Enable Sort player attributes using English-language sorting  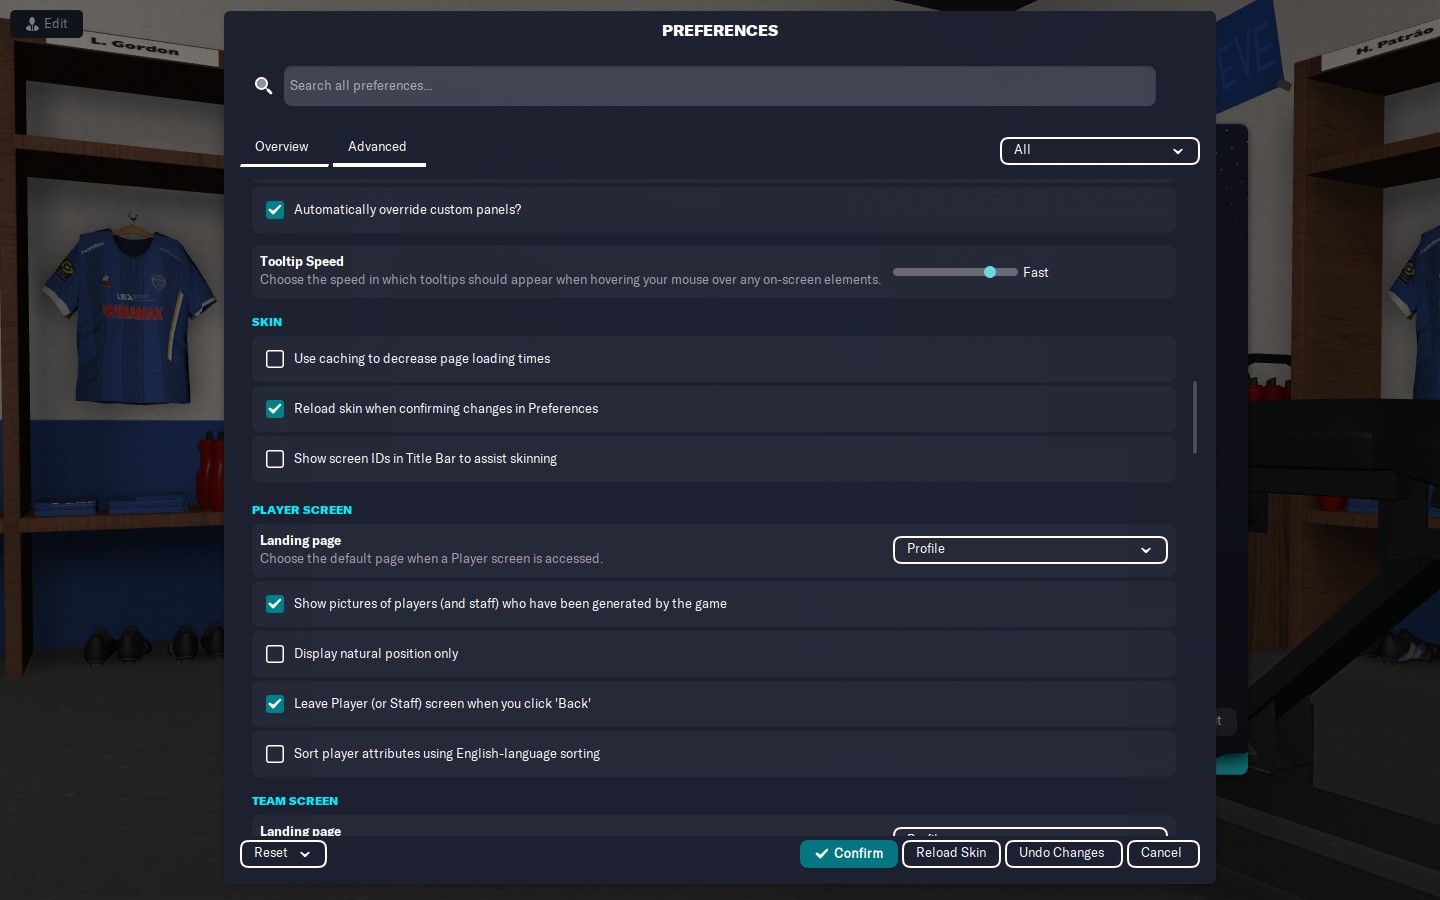[275, 754]
